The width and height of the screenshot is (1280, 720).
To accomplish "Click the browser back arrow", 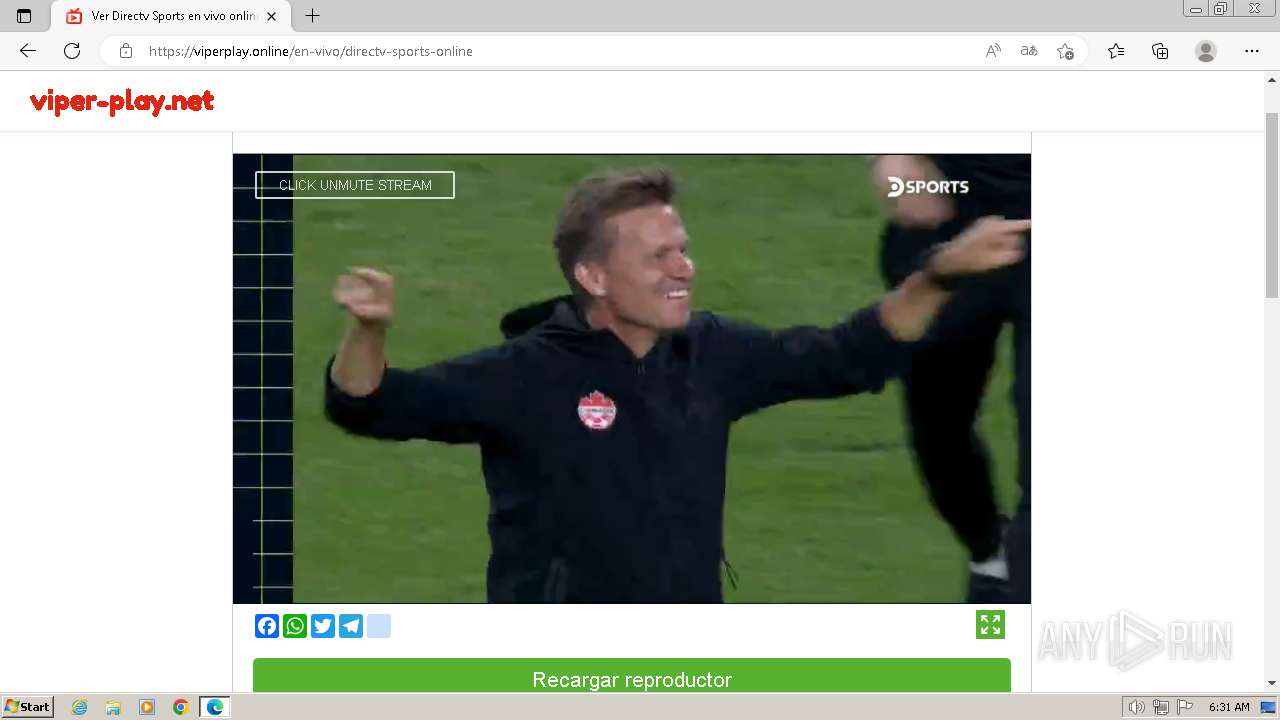I will tap(28, 51).
